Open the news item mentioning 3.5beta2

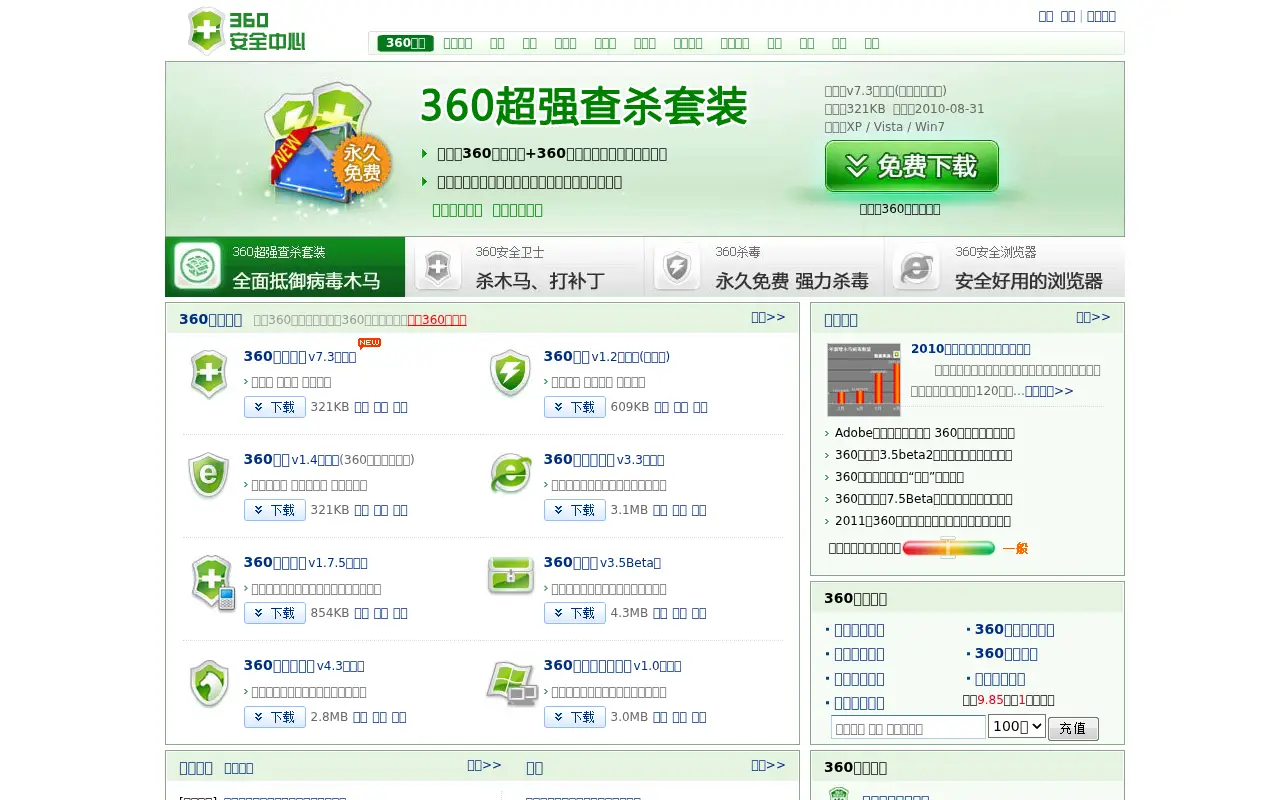click(924, 455)
